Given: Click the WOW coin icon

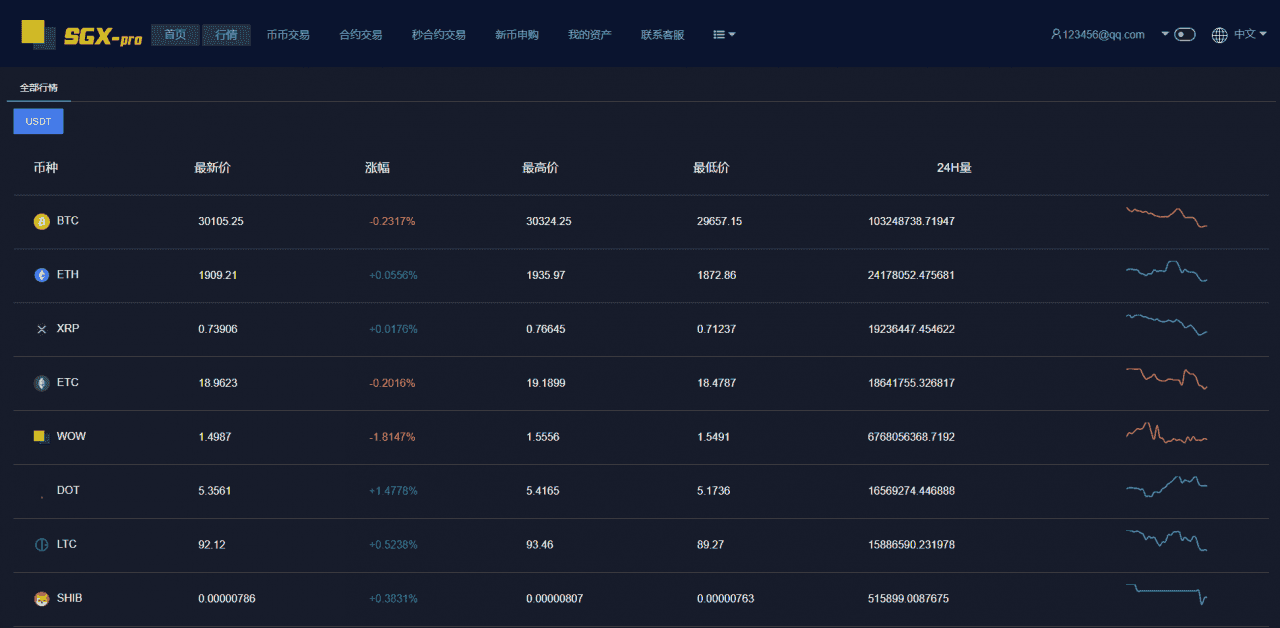Looking at the screenshot, I should click(41, 437).
